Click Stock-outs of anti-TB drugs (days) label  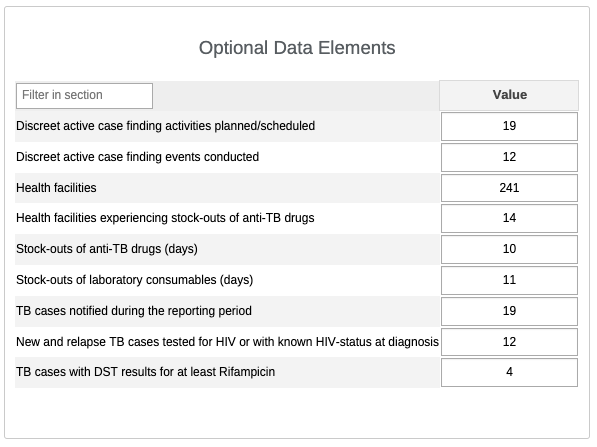[x=107, y=249]
